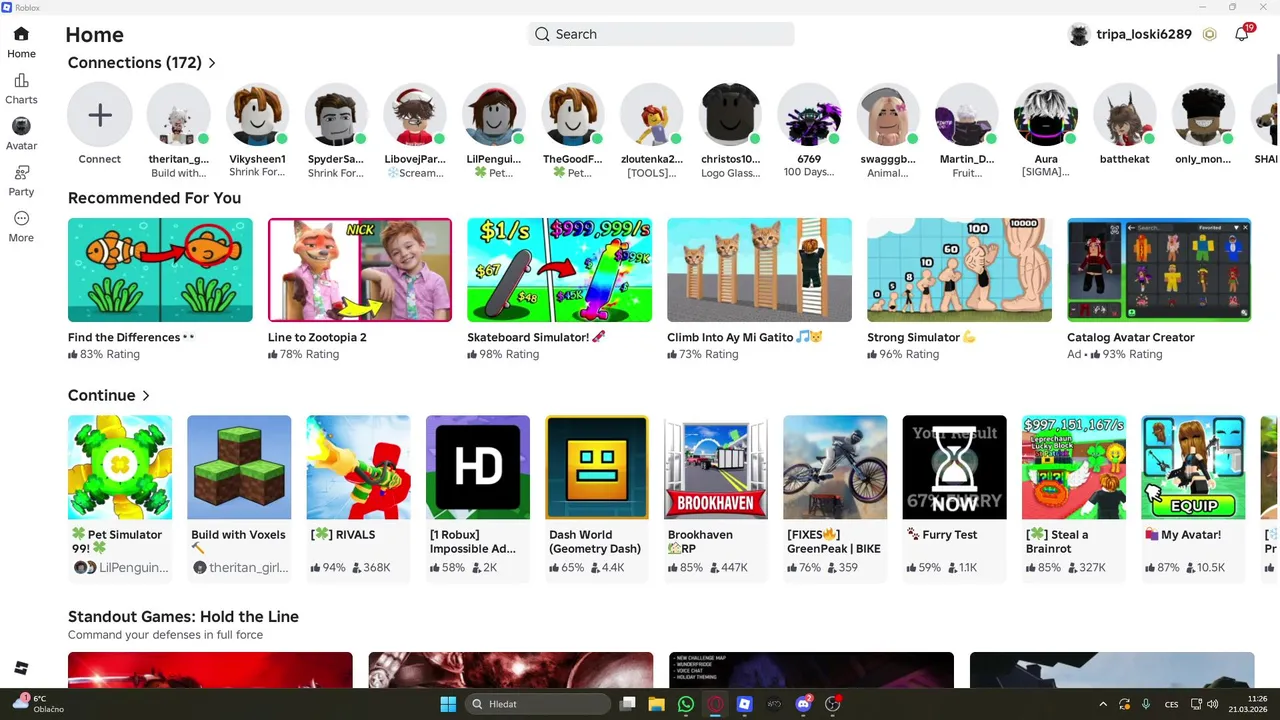Open LibovejPar... connection avatar
This screenshot has width=1280, height=720.
[x=415, y=114]
